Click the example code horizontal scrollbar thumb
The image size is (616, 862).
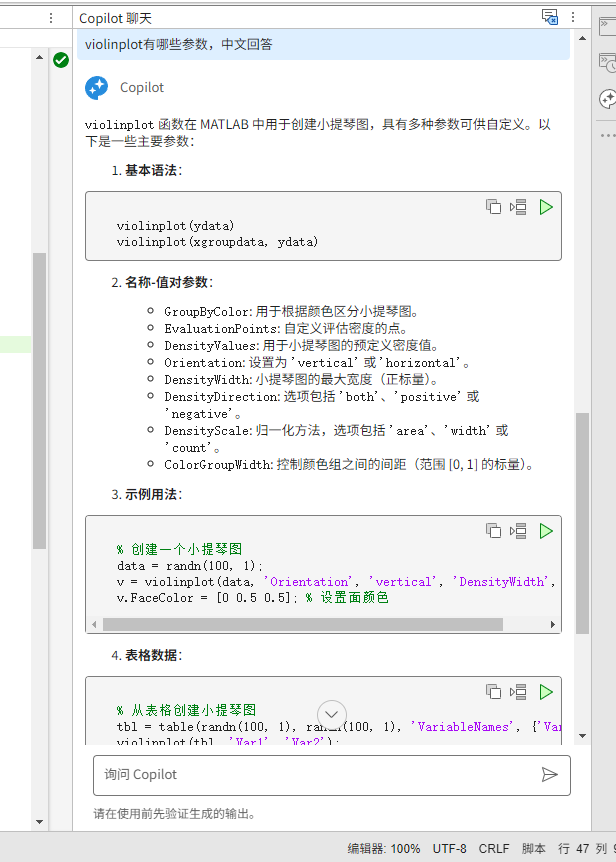click(303, 625)
